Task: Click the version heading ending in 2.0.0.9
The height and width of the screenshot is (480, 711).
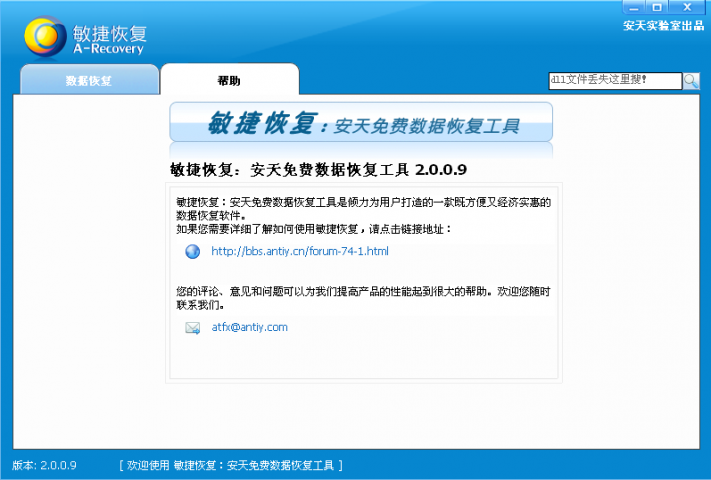Action: [x=318, y=170]
